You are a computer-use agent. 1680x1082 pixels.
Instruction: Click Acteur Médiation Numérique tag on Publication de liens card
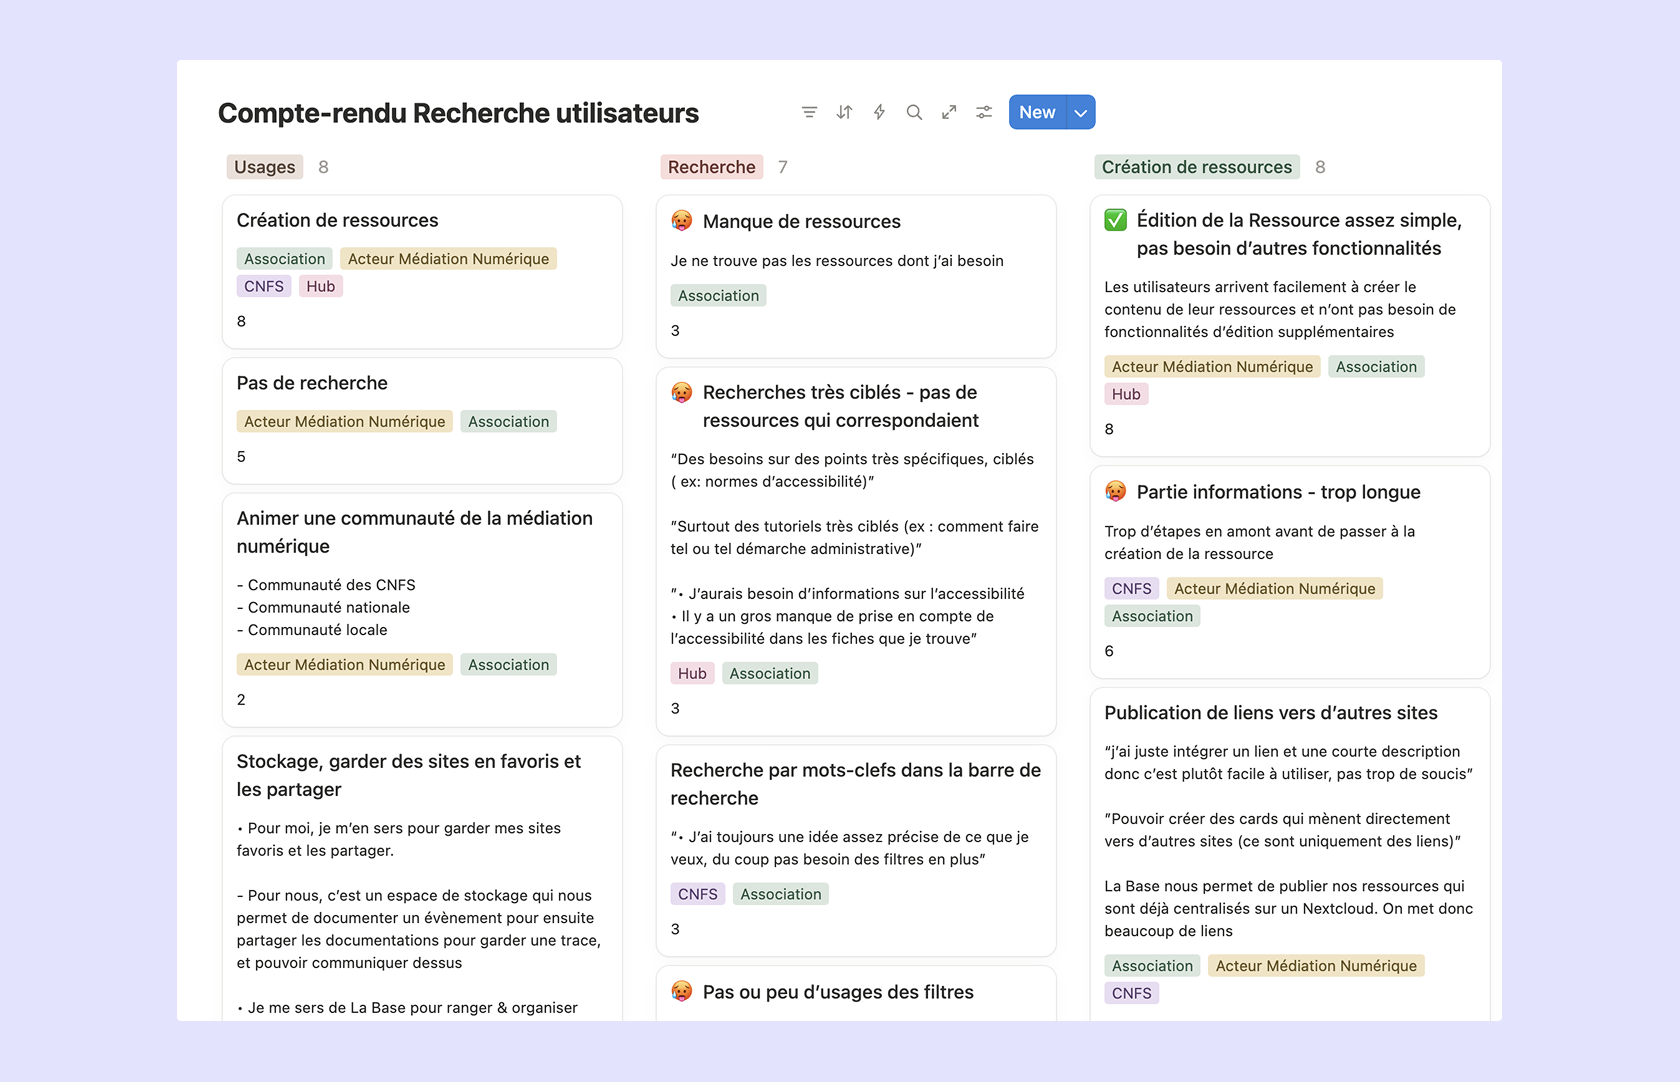pos(1316,966)
